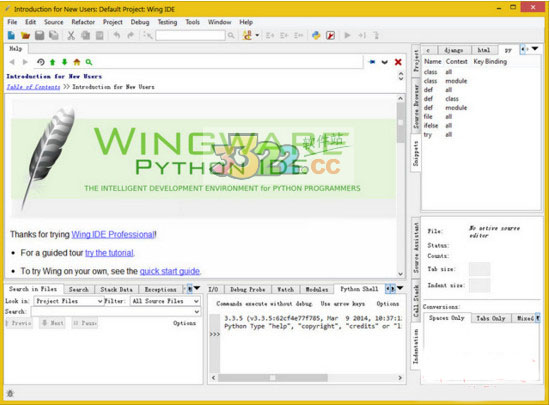The width and height of the screenshot is (550, 405).
Task: Click the Cut scissors icon
Action: click(71, 35)
